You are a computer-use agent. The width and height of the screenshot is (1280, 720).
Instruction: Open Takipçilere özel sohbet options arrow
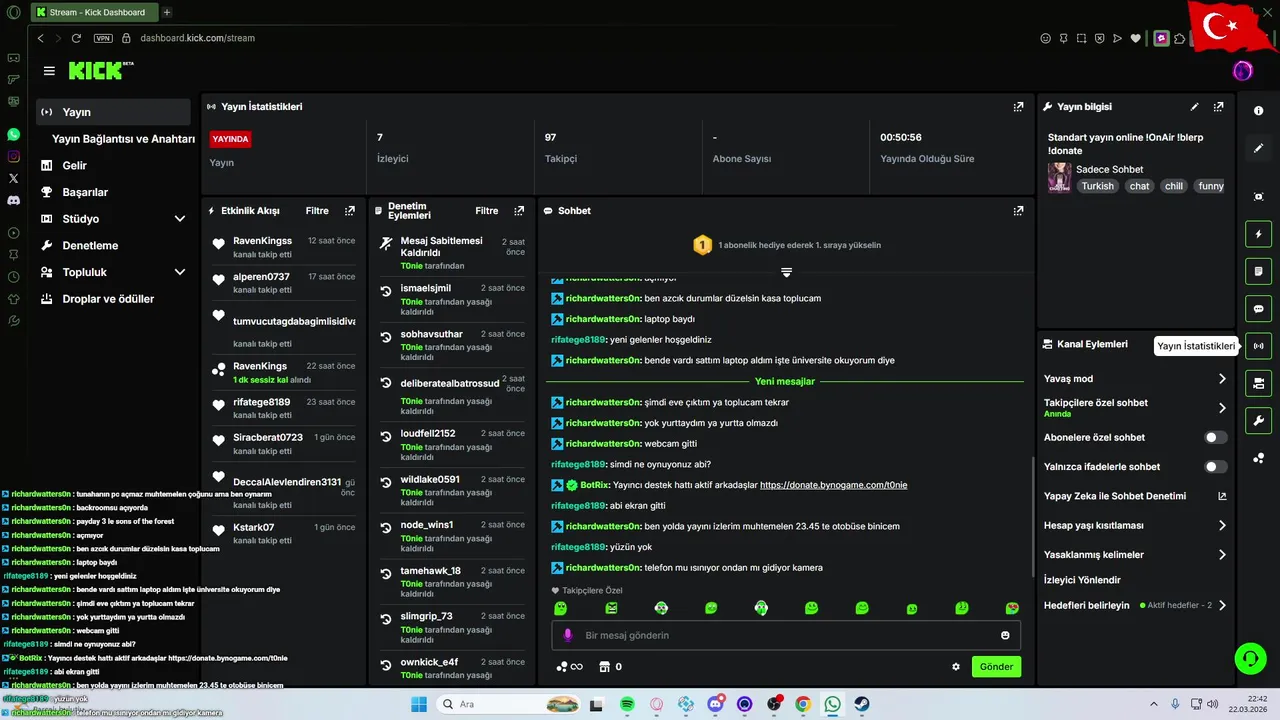pyautogui.click(x=1222, y=408)
